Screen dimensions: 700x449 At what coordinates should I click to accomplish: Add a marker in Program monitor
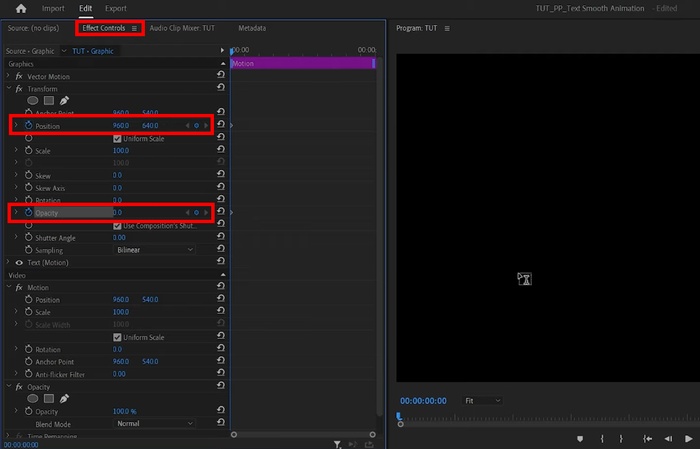coord(580,438)
